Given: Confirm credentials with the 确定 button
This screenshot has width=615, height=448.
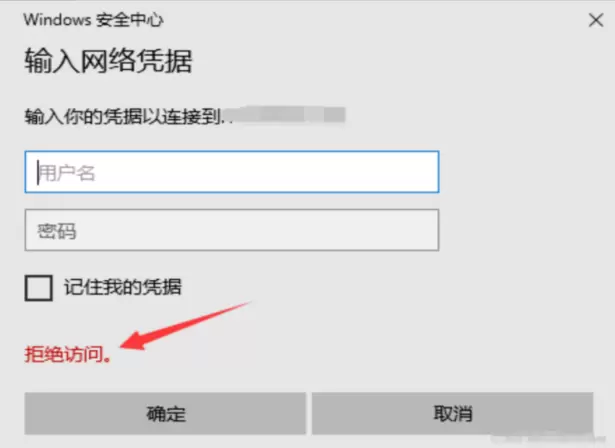Looking at the screenshot, I should click(x=165, y=413).
